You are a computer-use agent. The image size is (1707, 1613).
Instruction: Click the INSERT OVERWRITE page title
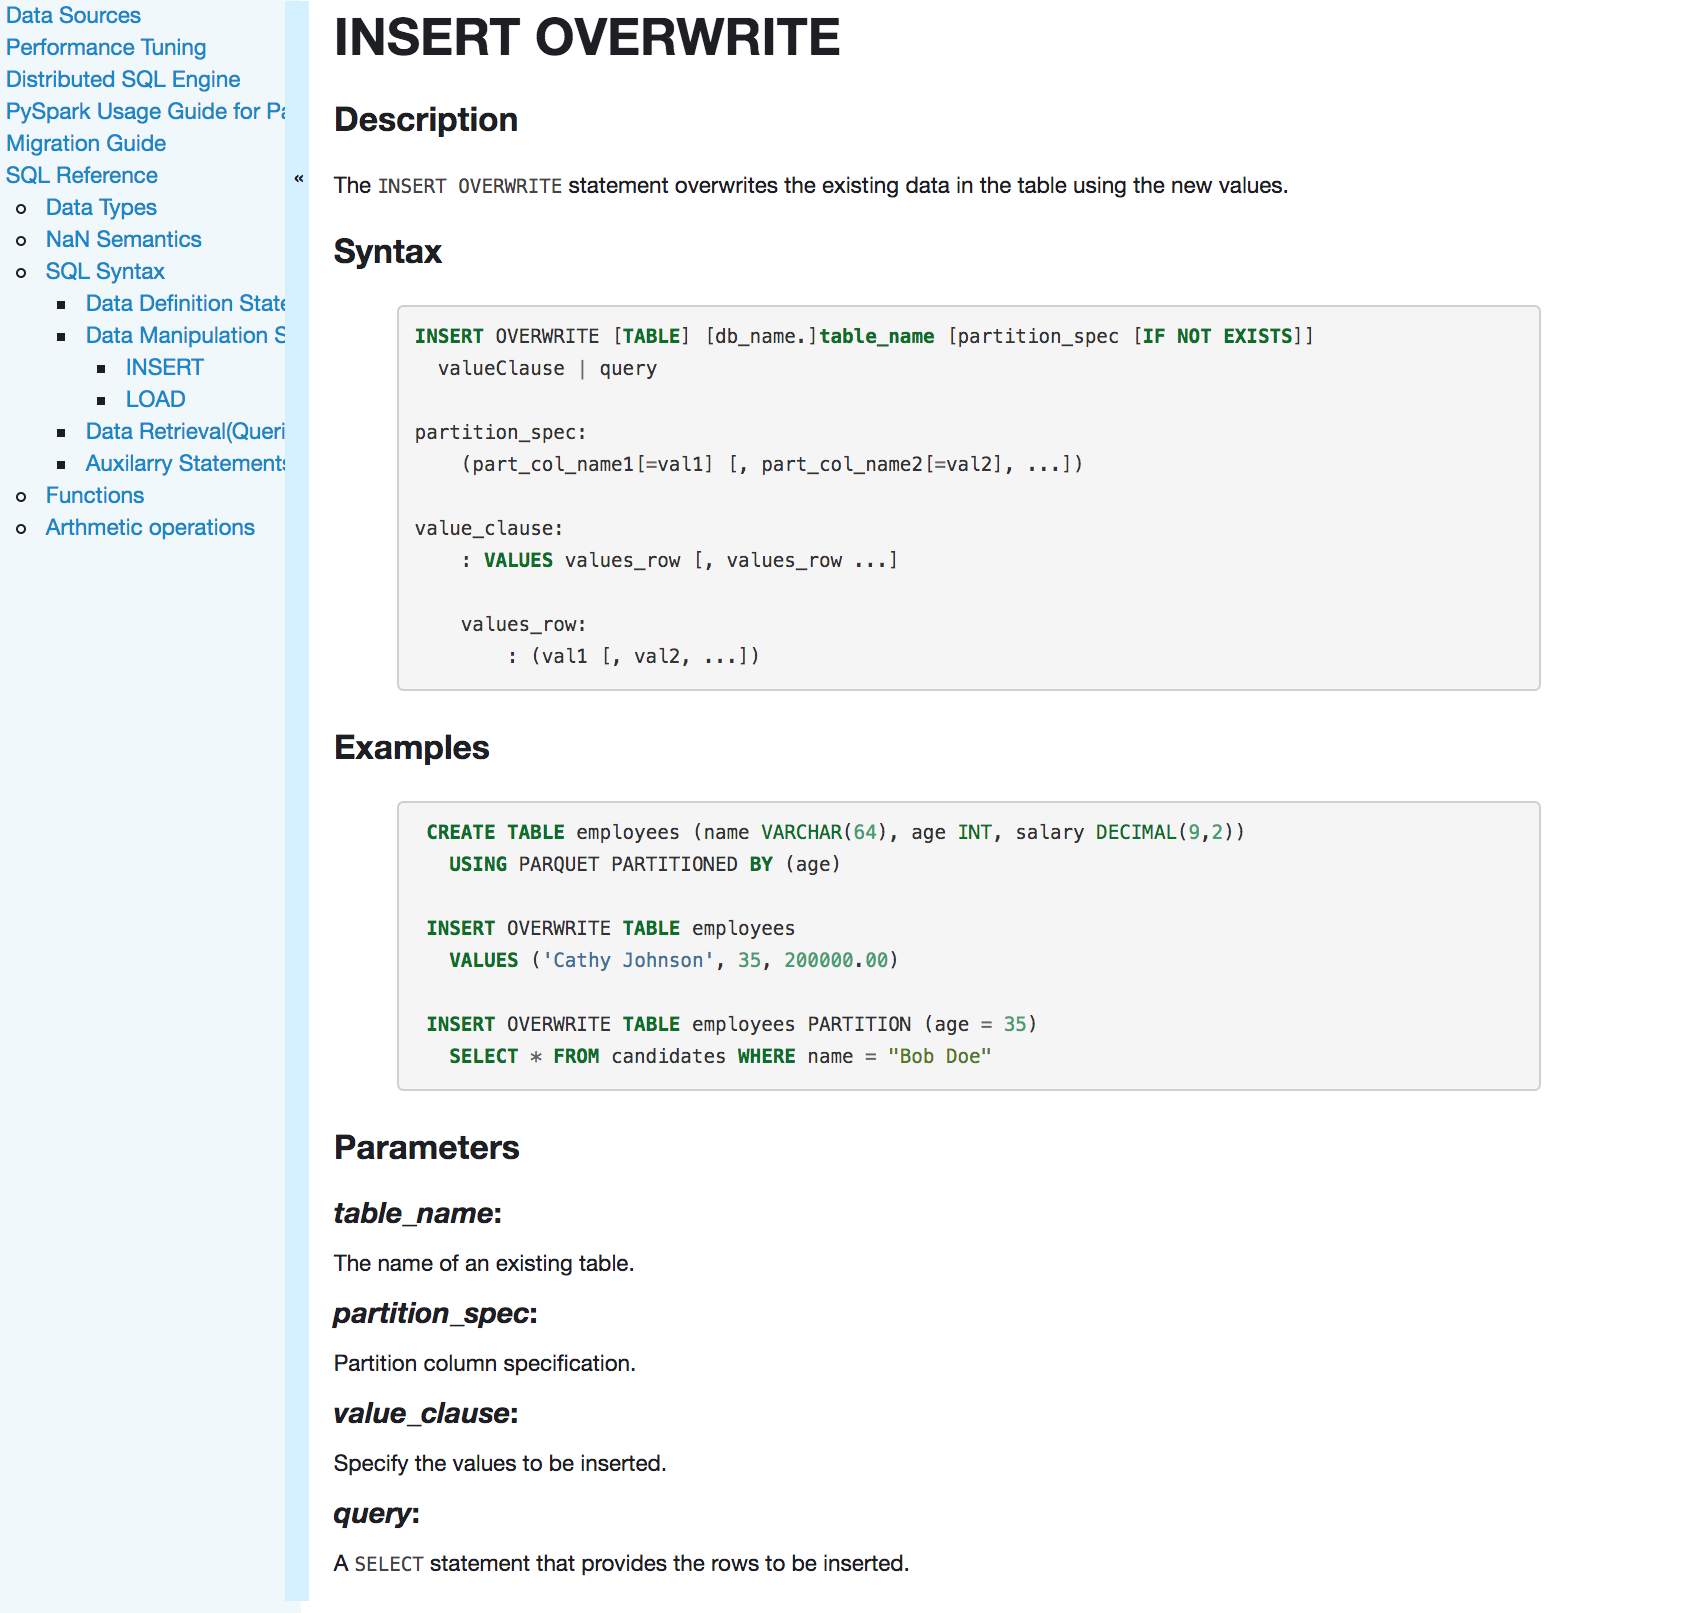pyautogui.click(x=587, y=38)
